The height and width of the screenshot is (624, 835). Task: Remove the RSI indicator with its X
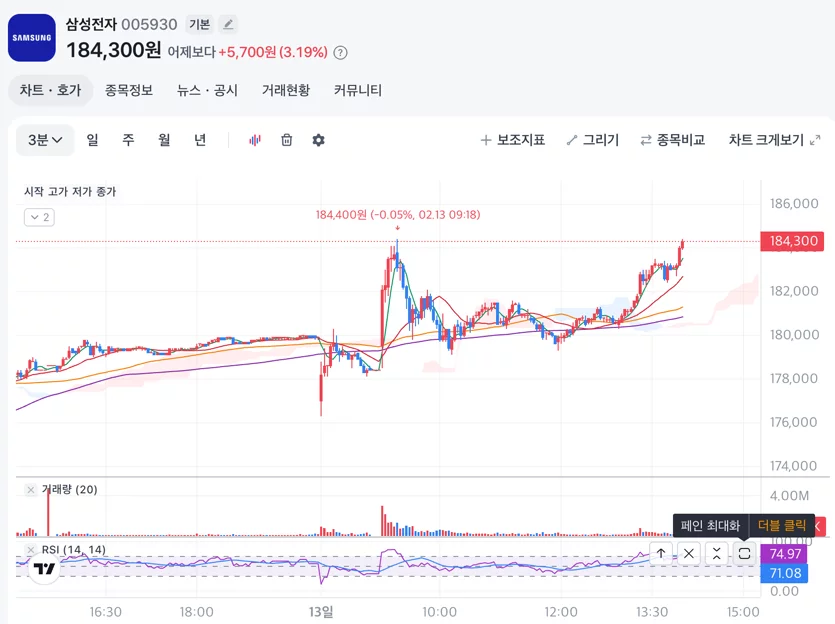31,549
